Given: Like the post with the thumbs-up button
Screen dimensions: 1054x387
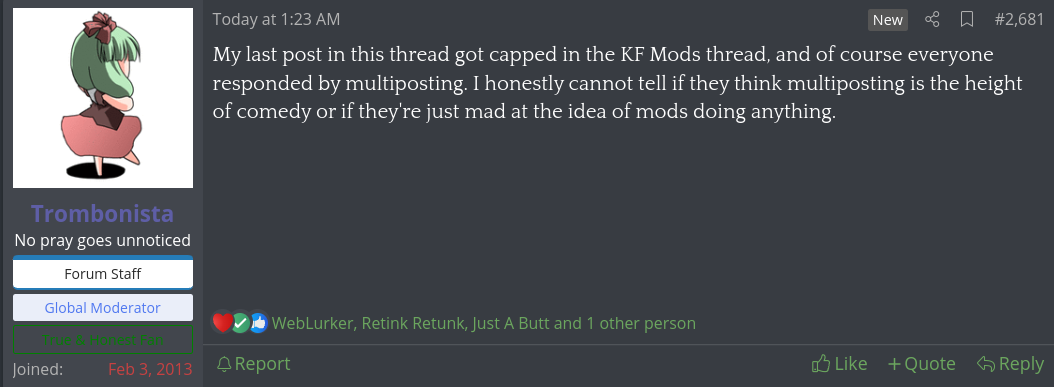Looking at the screenshot, I should tap(840, 364).
